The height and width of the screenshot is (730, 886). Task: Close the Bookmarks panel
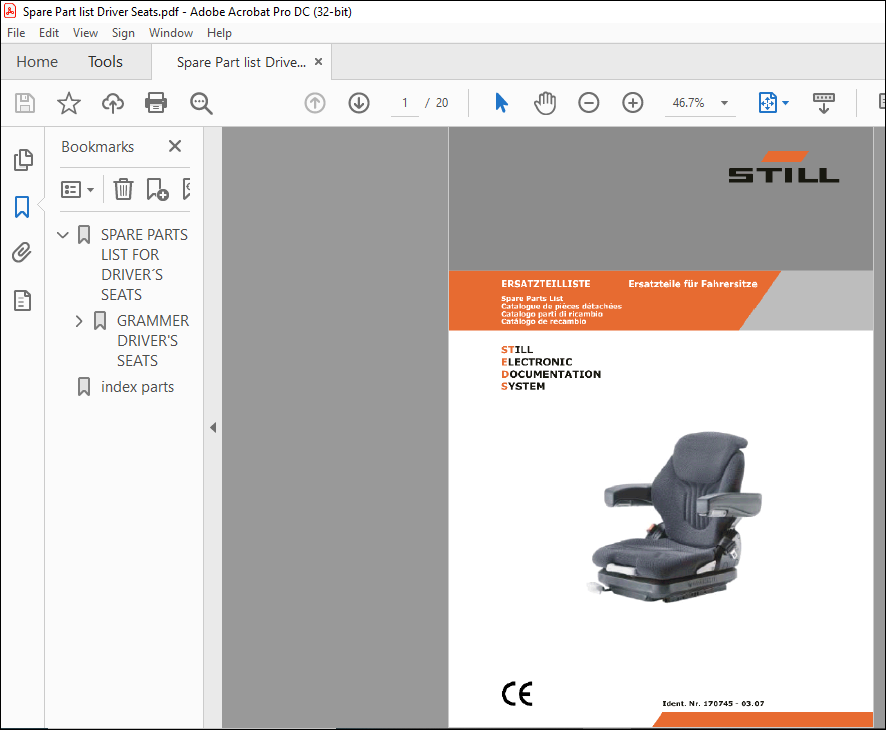(175, 146)
